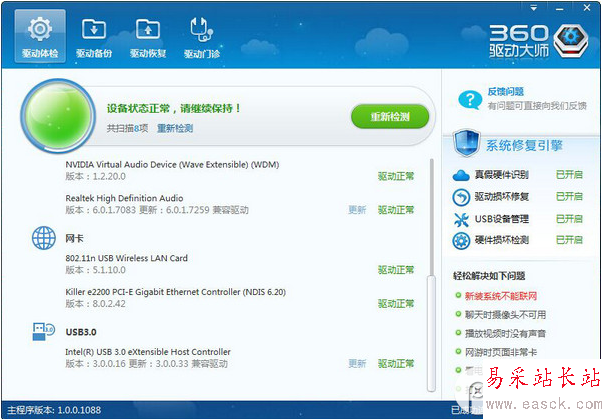The width and height of the screenshot is (603, 419).
Task: Click the green 重新检测 button
Action: [x=390, y=116]
